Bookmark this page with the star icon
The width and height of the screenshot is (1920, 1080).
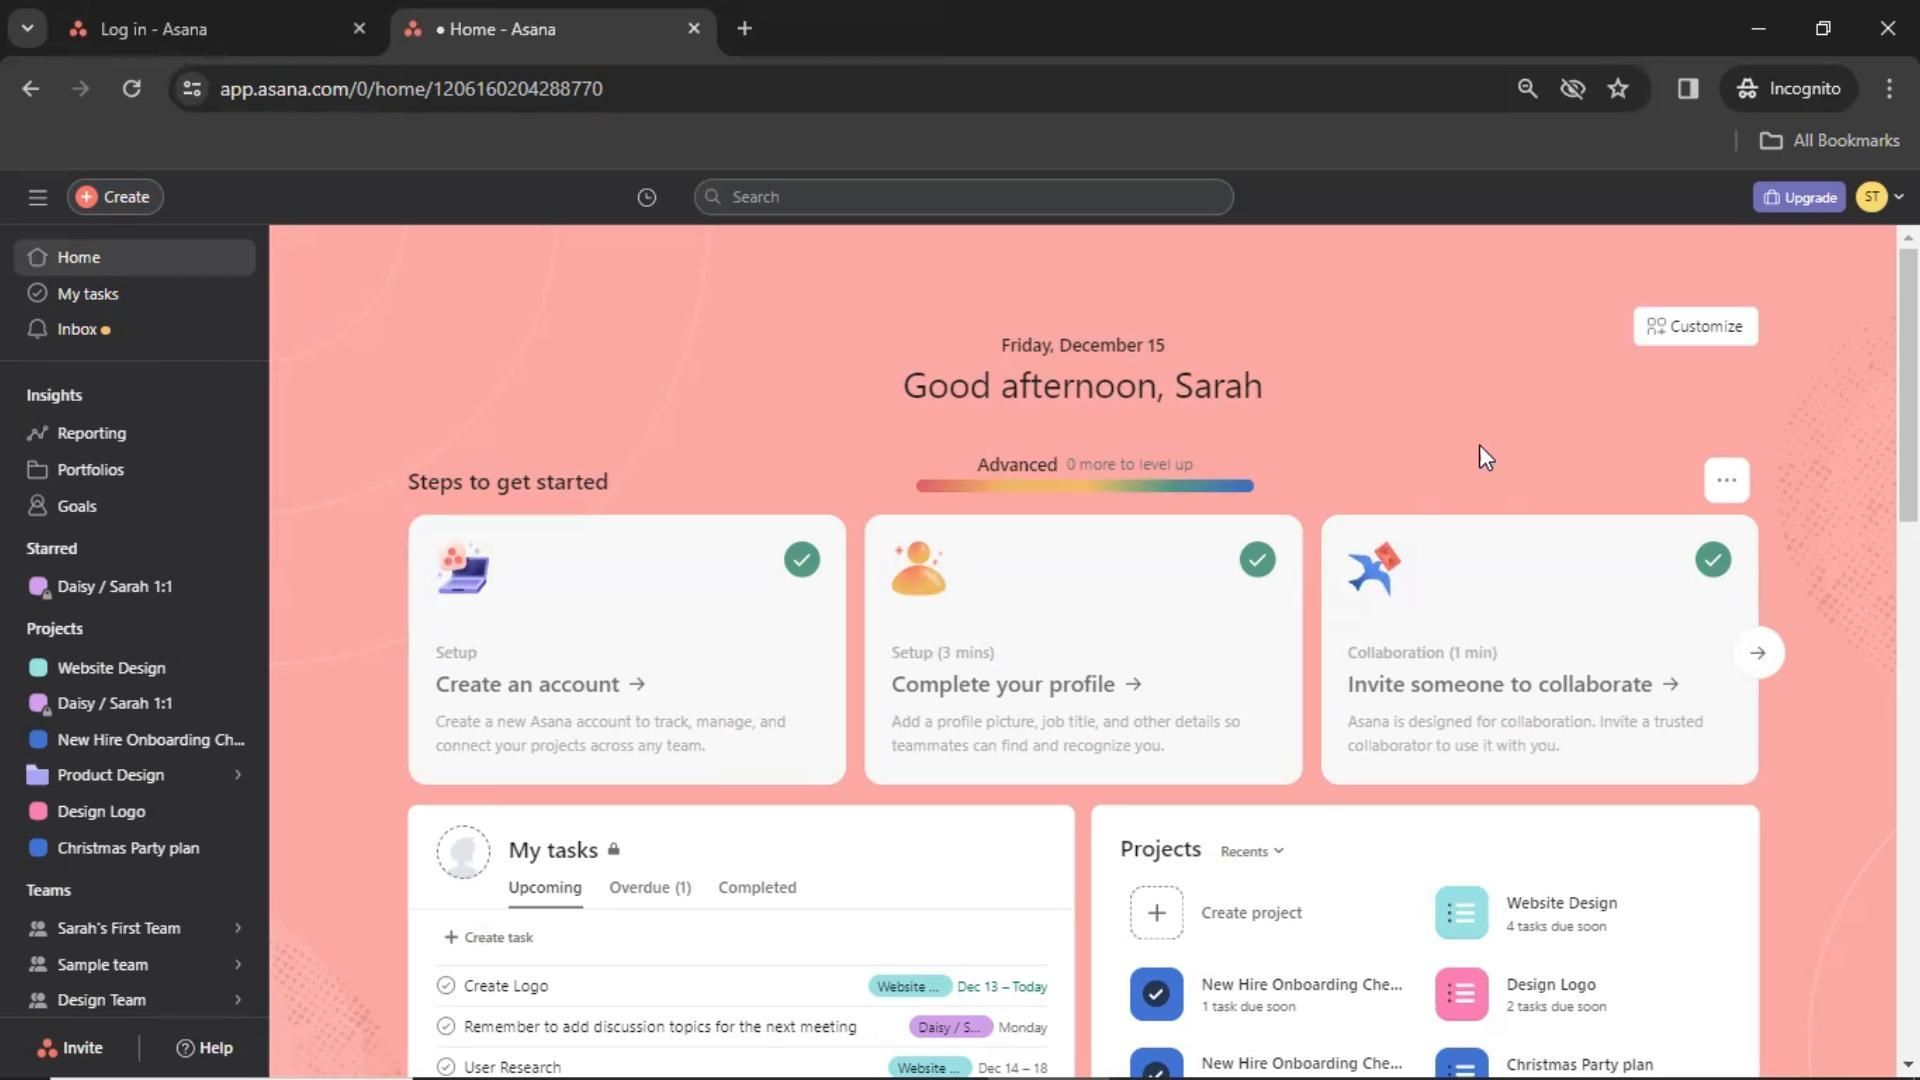(1618, 88)
